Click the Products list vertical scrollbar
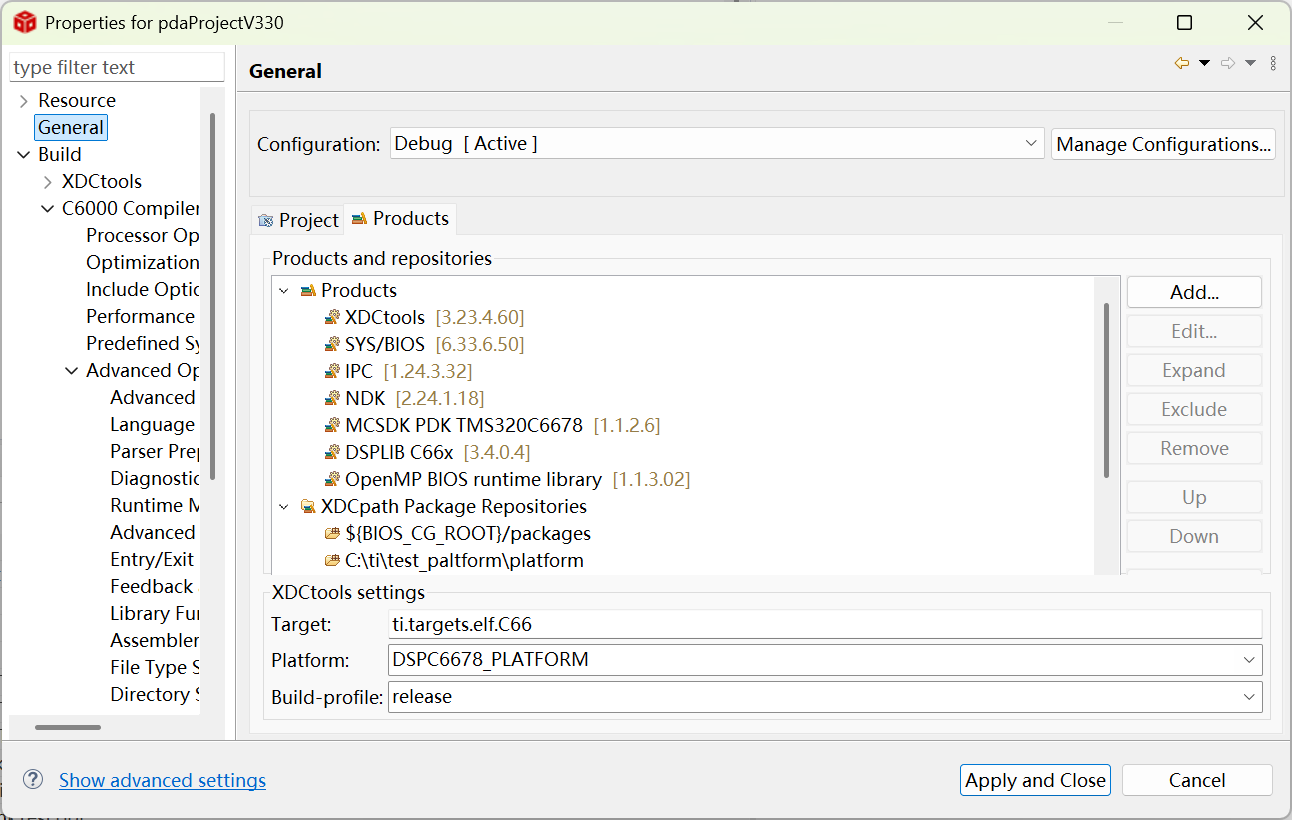1292x820 pixels. pyautogui.click(x=1106, y=390)
